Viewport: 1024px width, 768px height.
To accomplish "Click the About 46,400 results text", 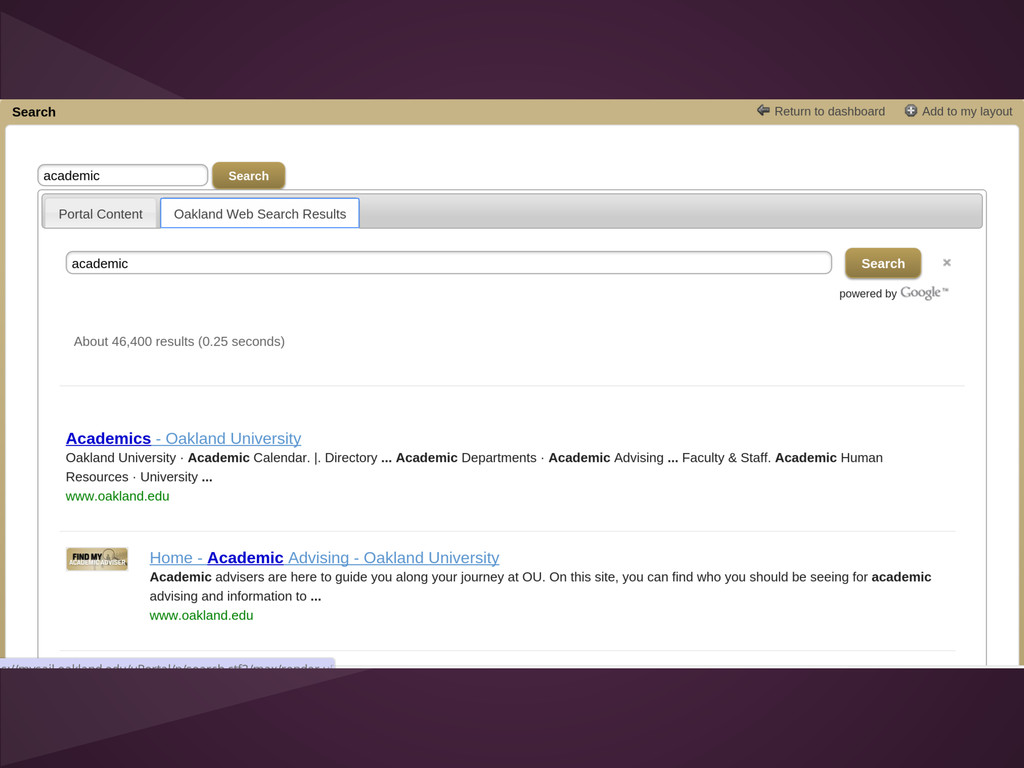I will [179, 342].
